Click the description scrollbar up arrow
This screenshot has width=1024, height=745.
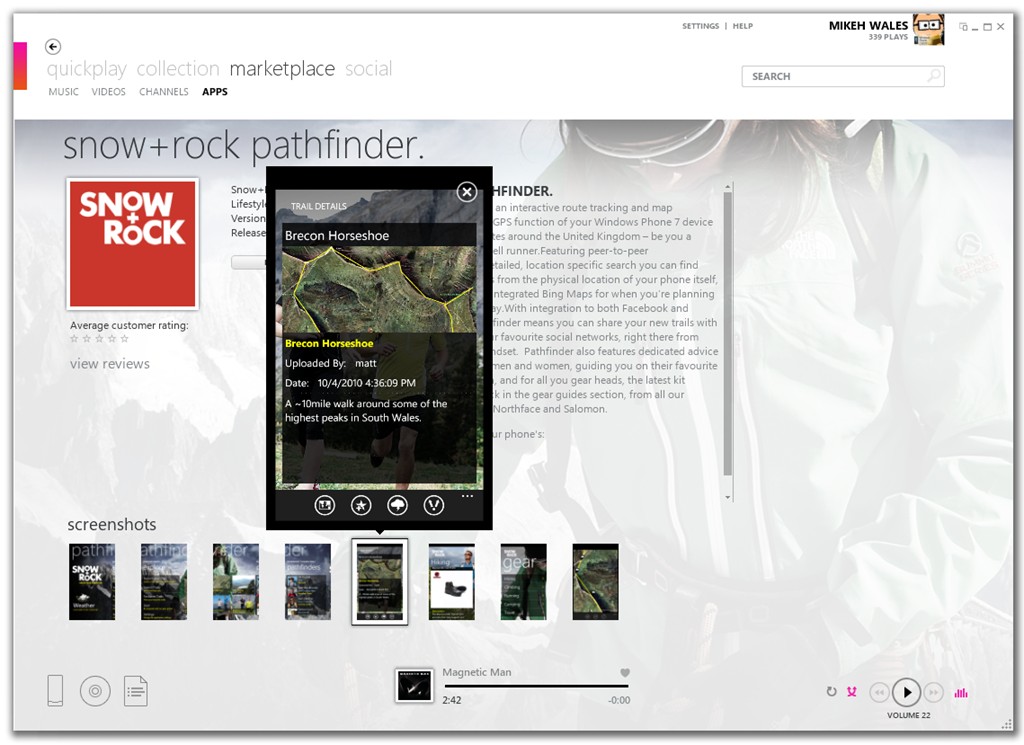[x=728, y=188]
